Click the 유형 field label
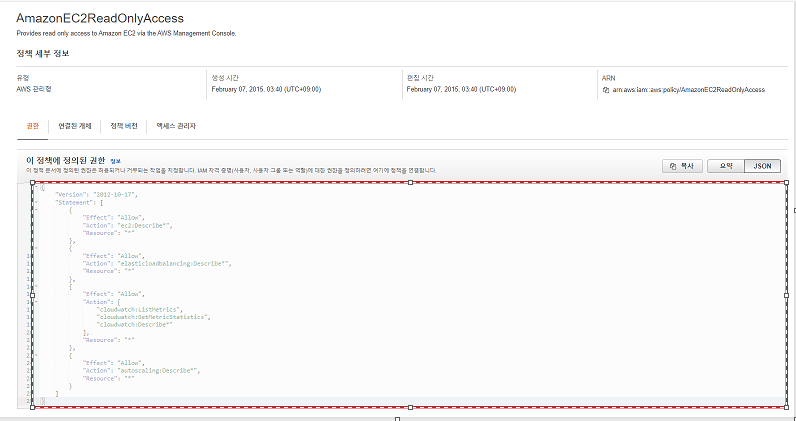The width and height of the screenshot is (796, 421). [x=23, y=78]
